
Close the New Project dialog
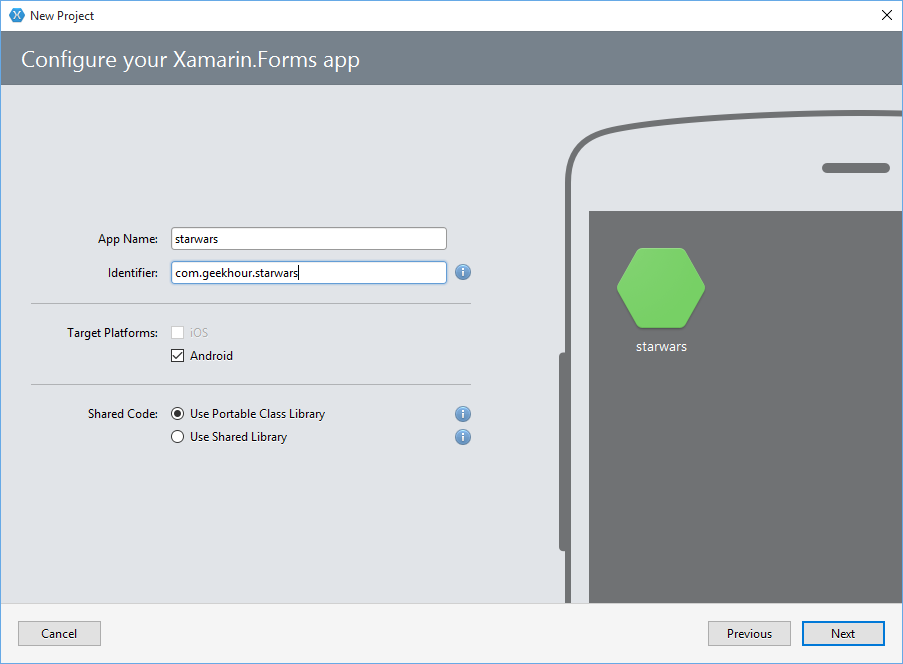coord(887,16)
